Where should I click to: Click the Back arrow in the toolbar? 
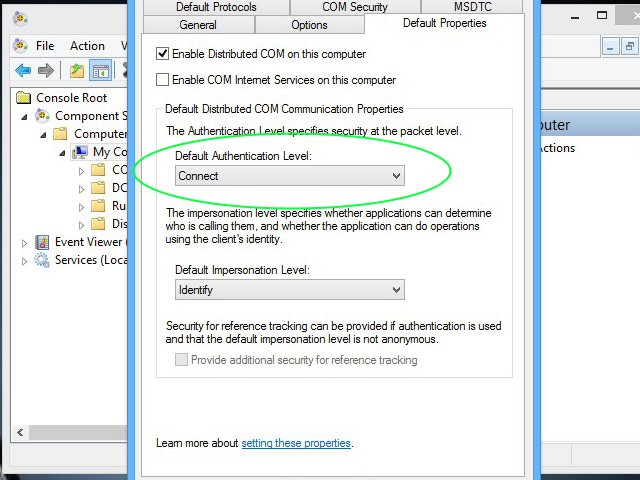tap(23, 70)
